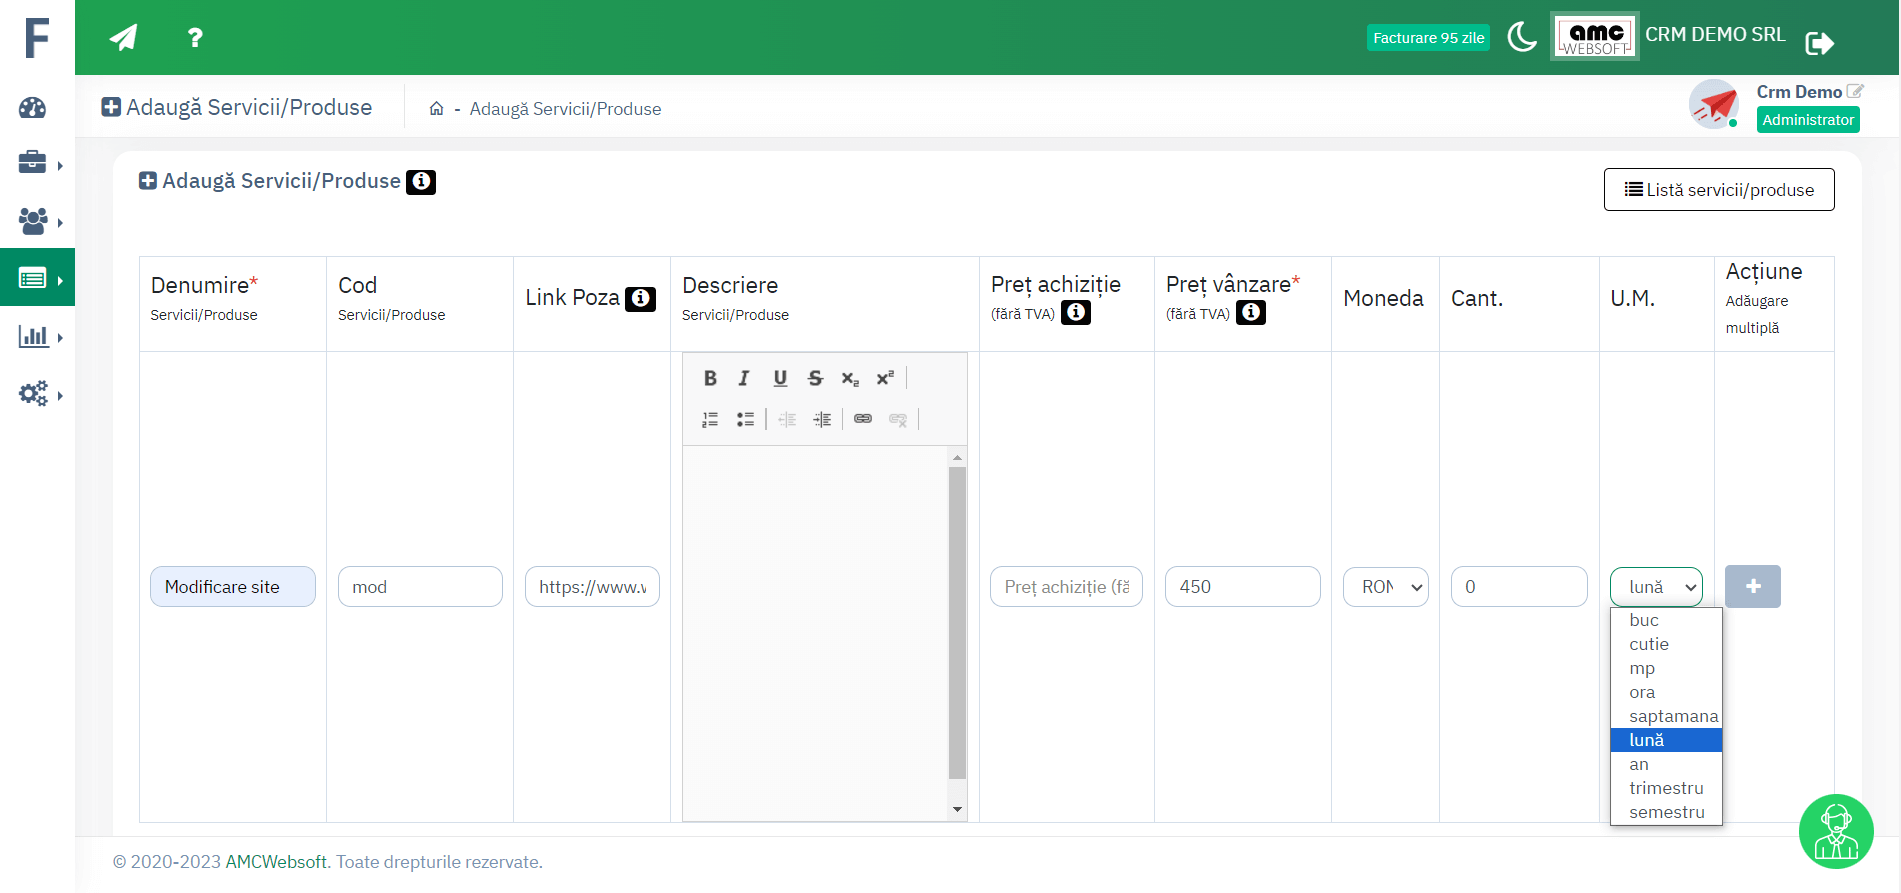Select 'trimestru' from the U.M. list
This screenshot has height=893, width=1901.
click(1666, 788)
